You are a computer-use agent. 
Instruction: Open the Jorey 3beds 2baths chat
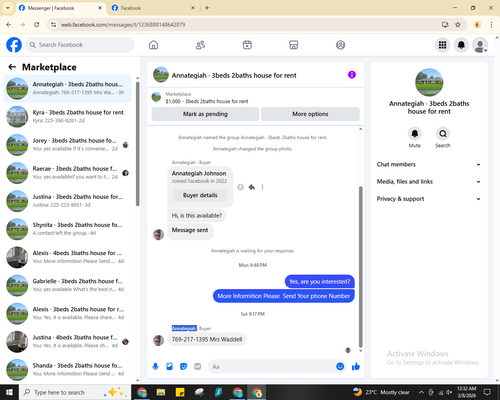(x=68, y=145)
